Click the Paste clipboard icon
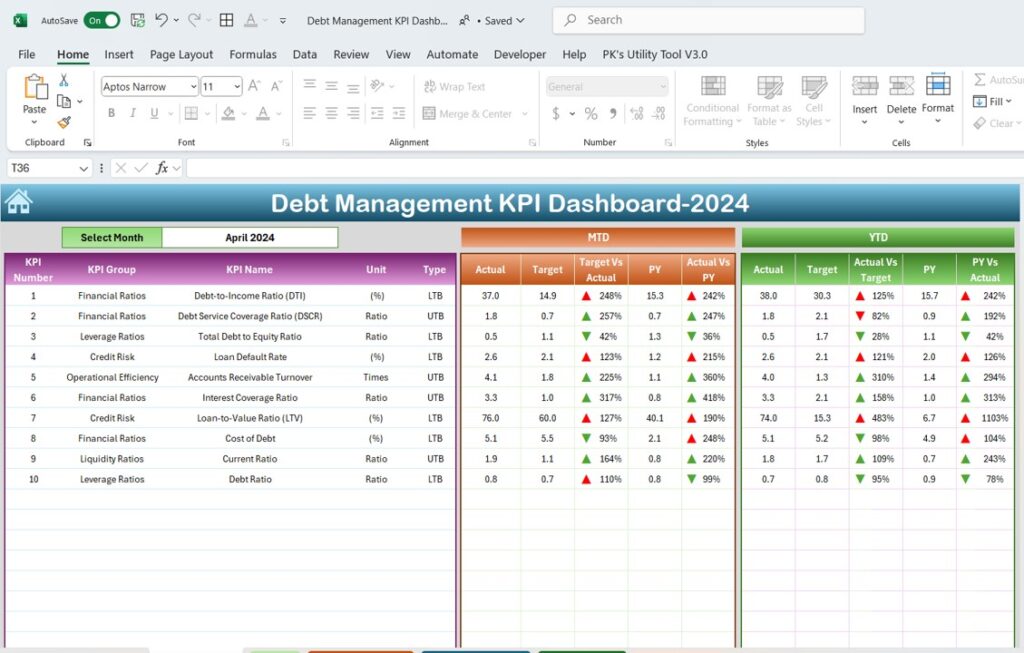The width and height of the screenshot is (1024, 653). (35, 87)
